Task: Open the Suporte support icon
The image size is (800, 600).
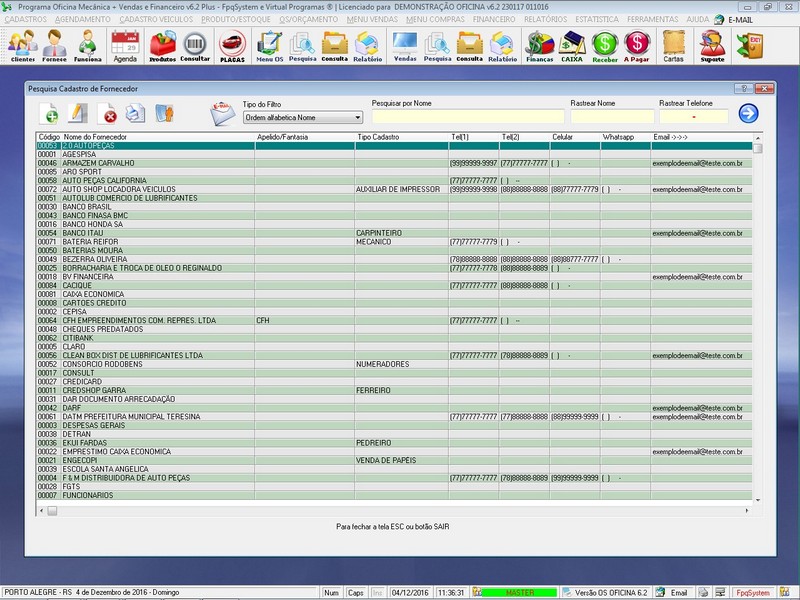Action: tap(712, 46)
